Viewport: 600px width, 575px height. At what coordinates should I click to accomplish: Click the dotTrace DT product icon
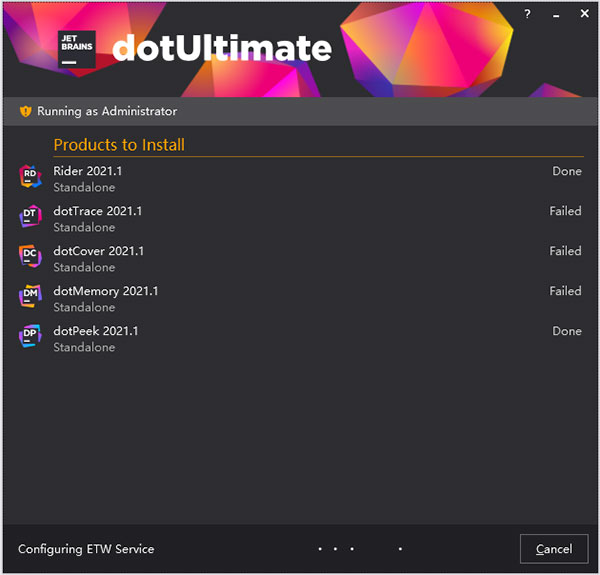tap(30, 216)
